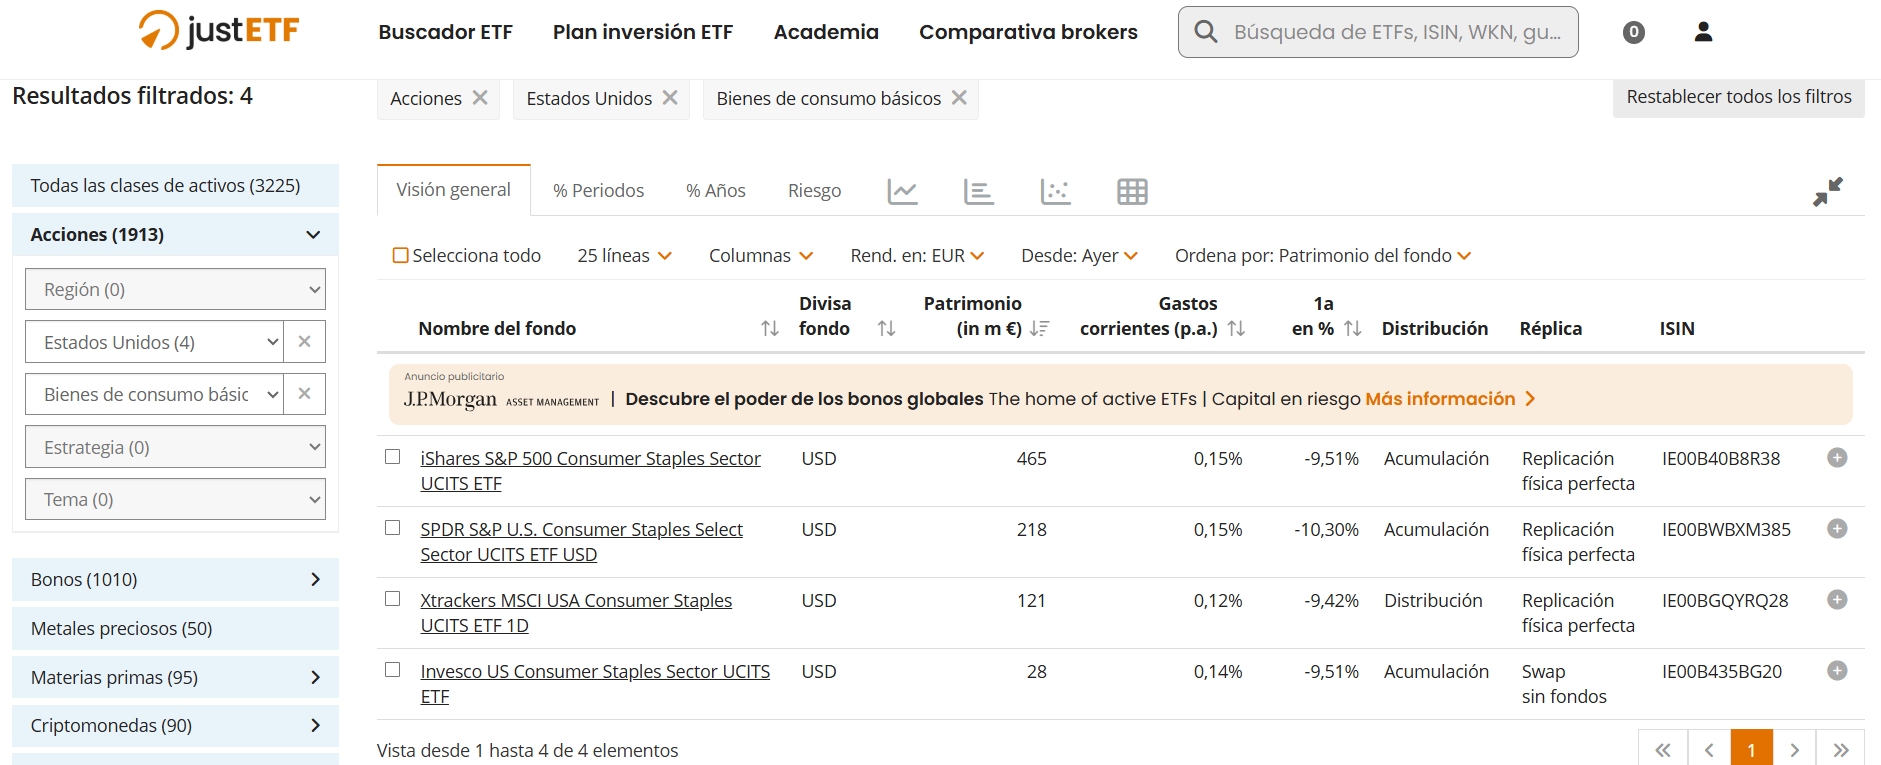Screen dimensions: 1881x765
Task: Switch to the Riesgo tab
Action: (814, 191)
